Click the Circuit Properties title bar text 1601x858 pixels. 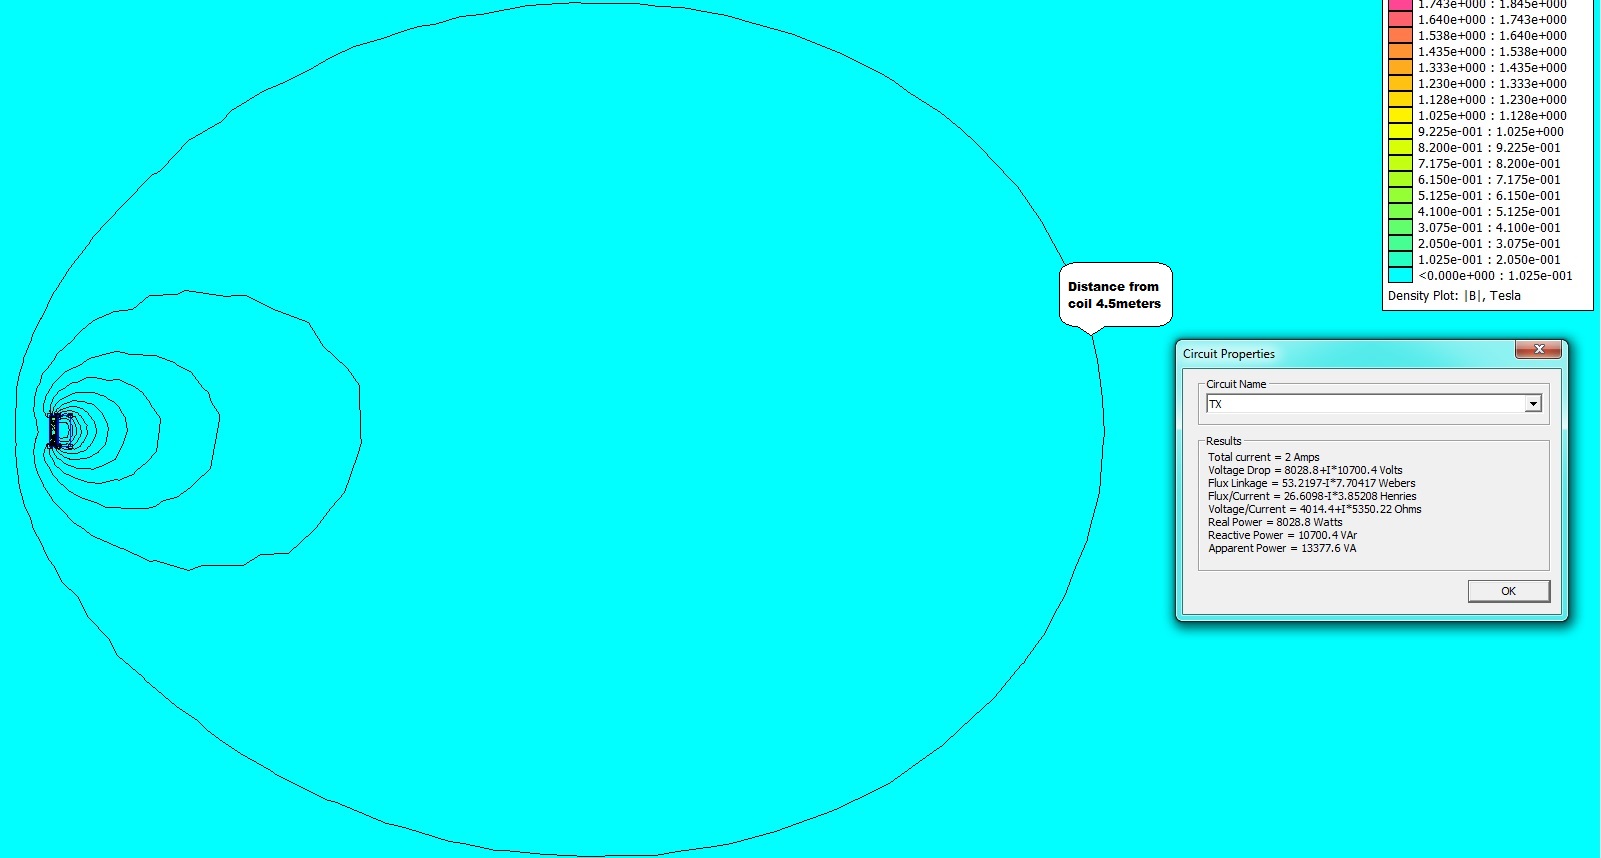[1229, 354]
